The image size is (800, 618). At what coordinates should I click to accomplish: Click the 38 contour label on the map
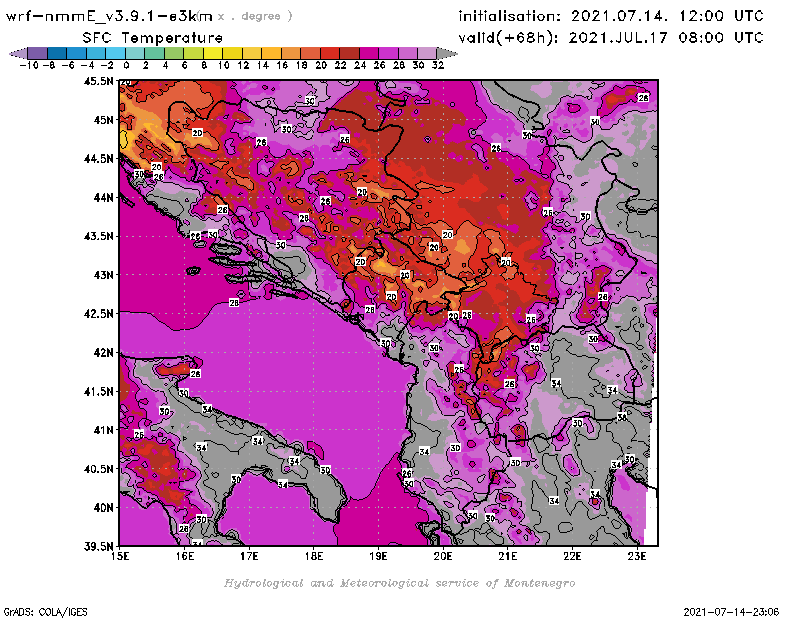tap(622, 417)
